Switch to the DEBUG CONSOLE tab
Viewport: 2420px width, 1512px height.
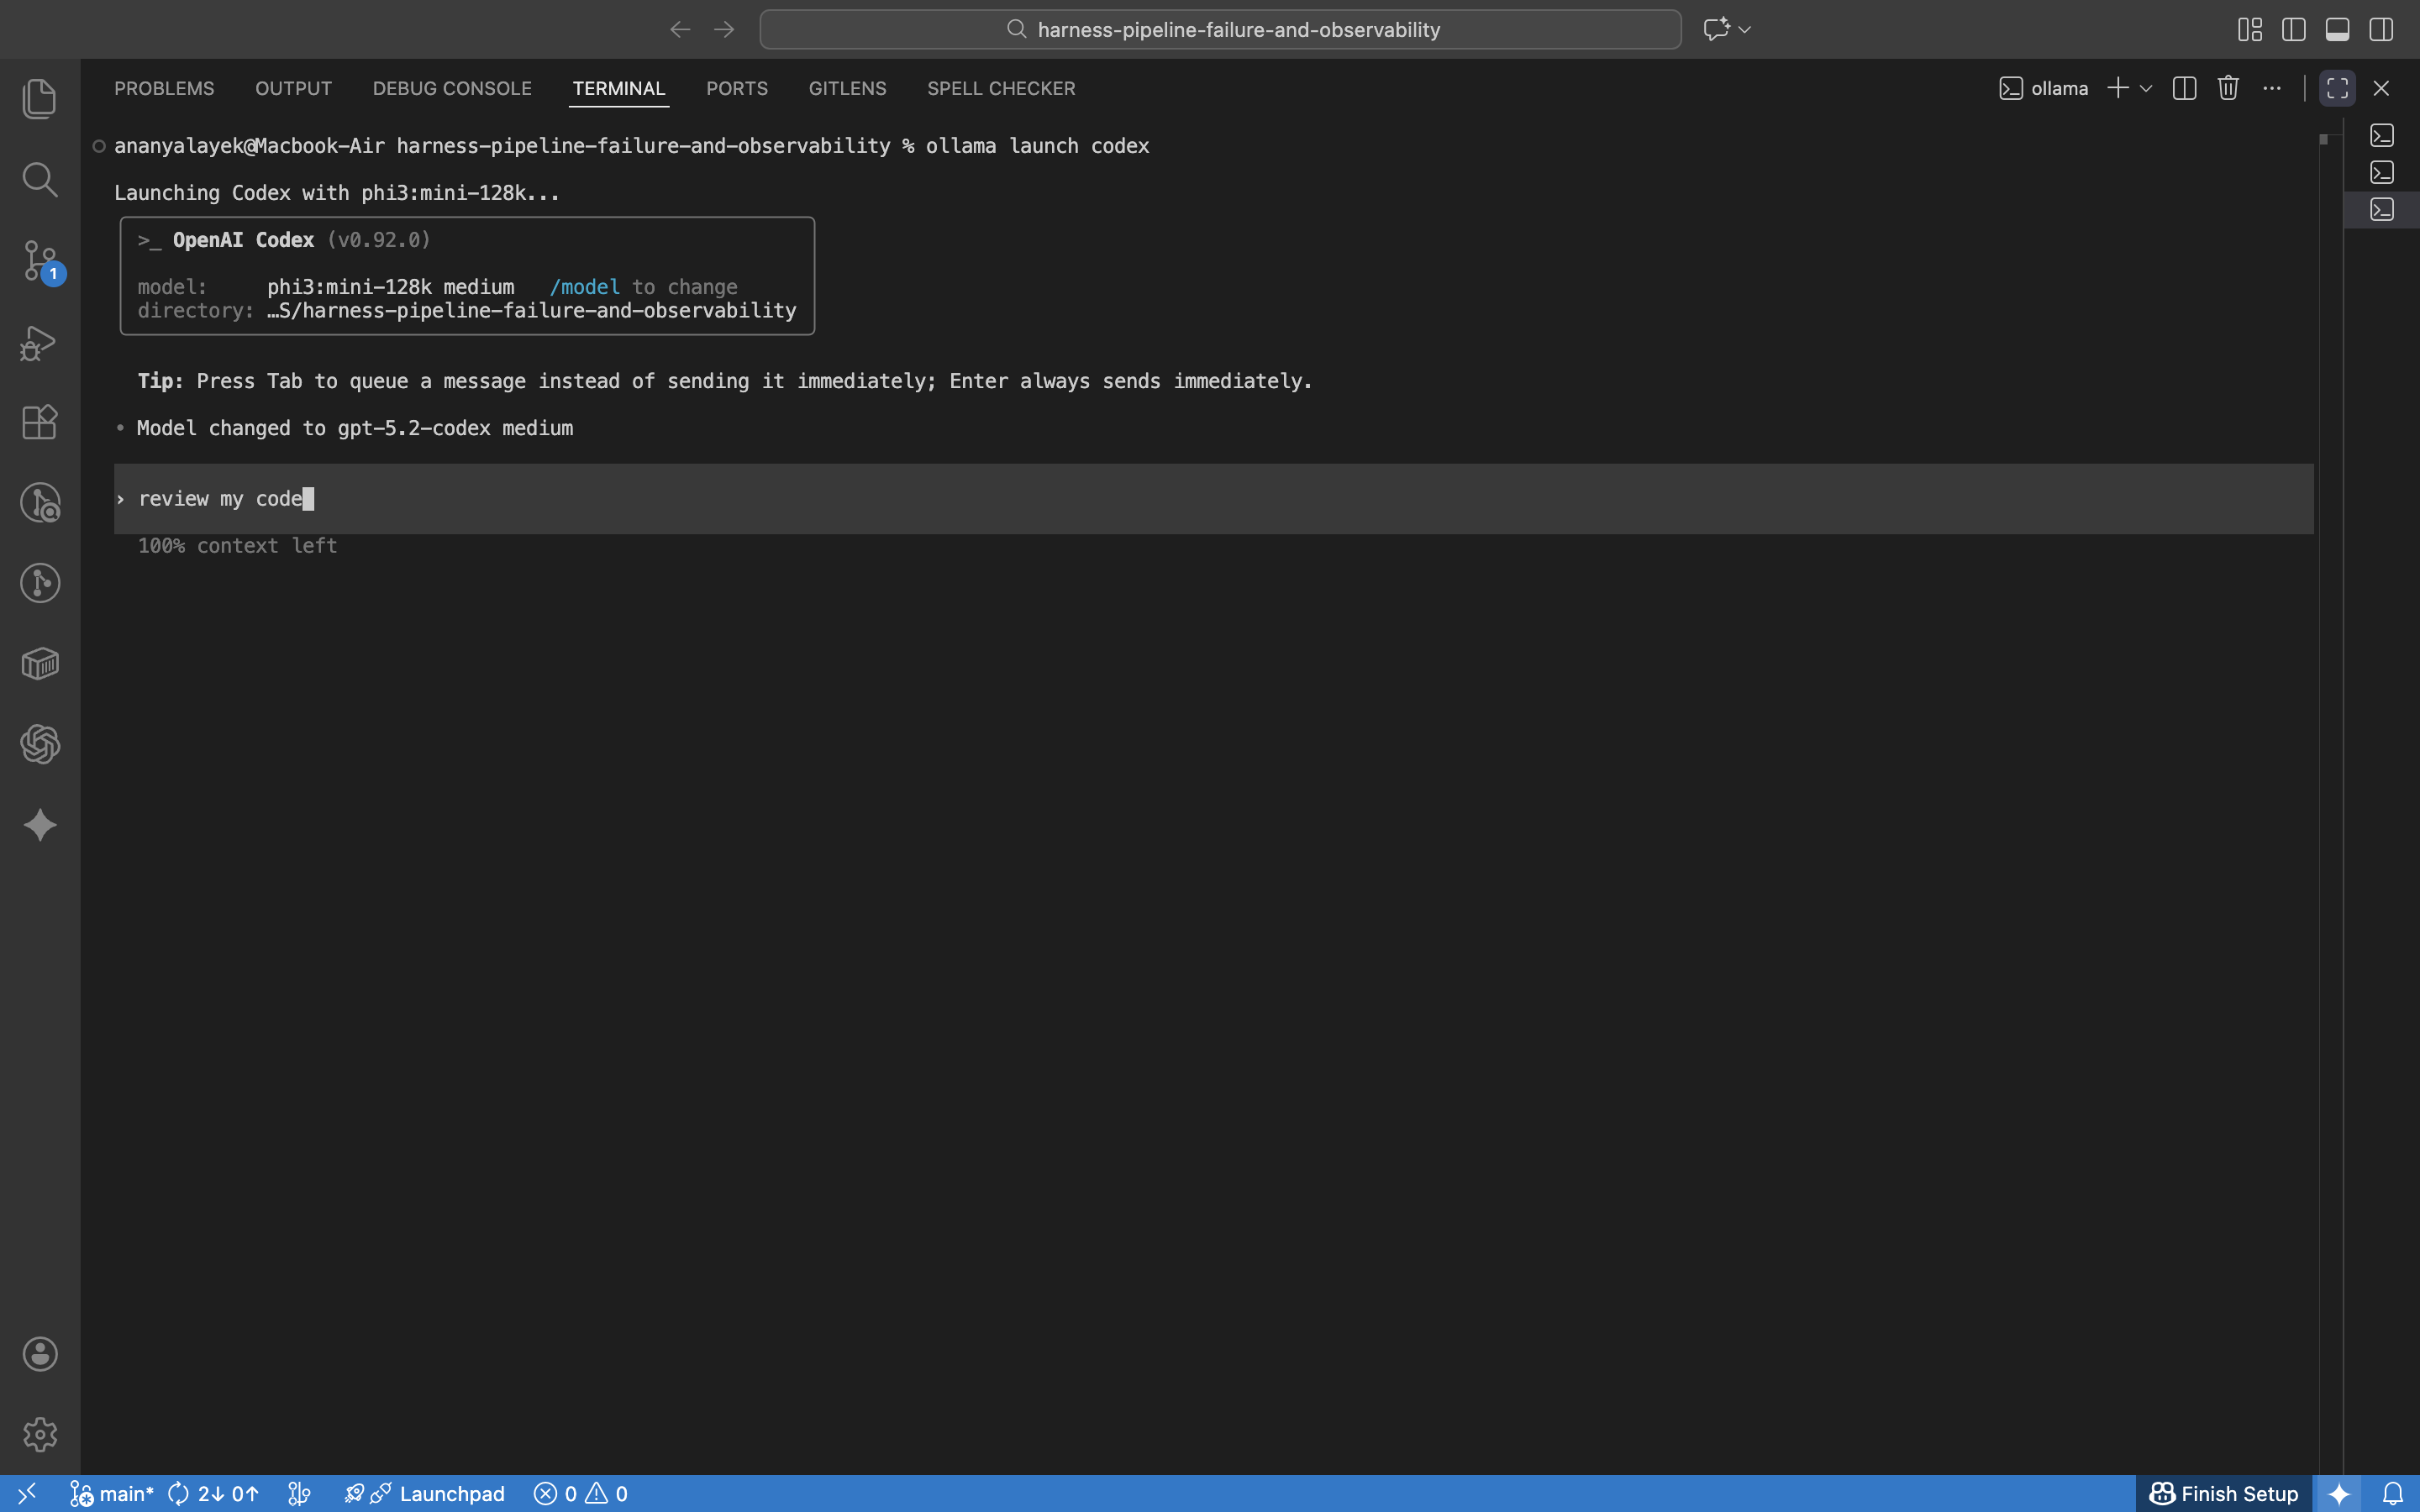pos(452,88)
